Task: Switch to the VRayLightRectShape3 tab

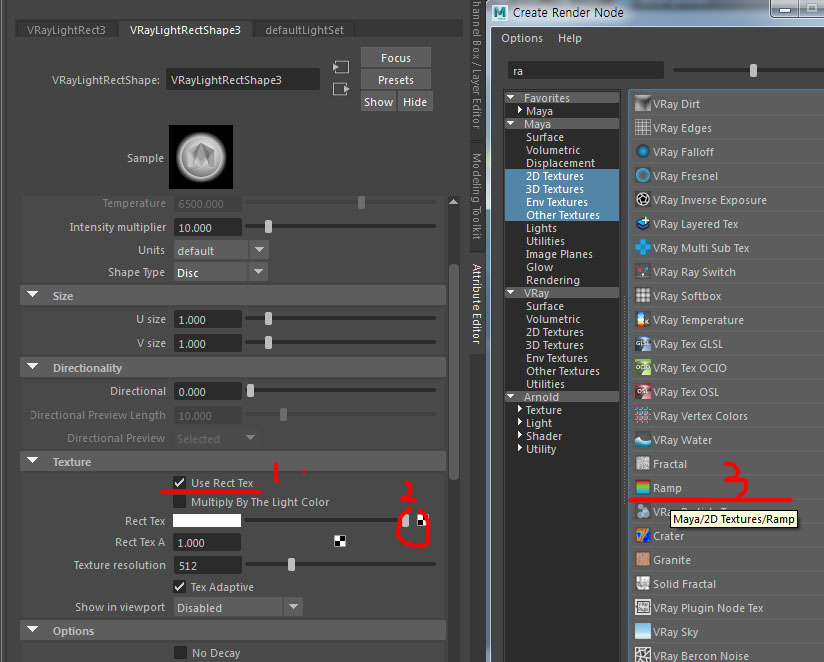Action: 185,30
